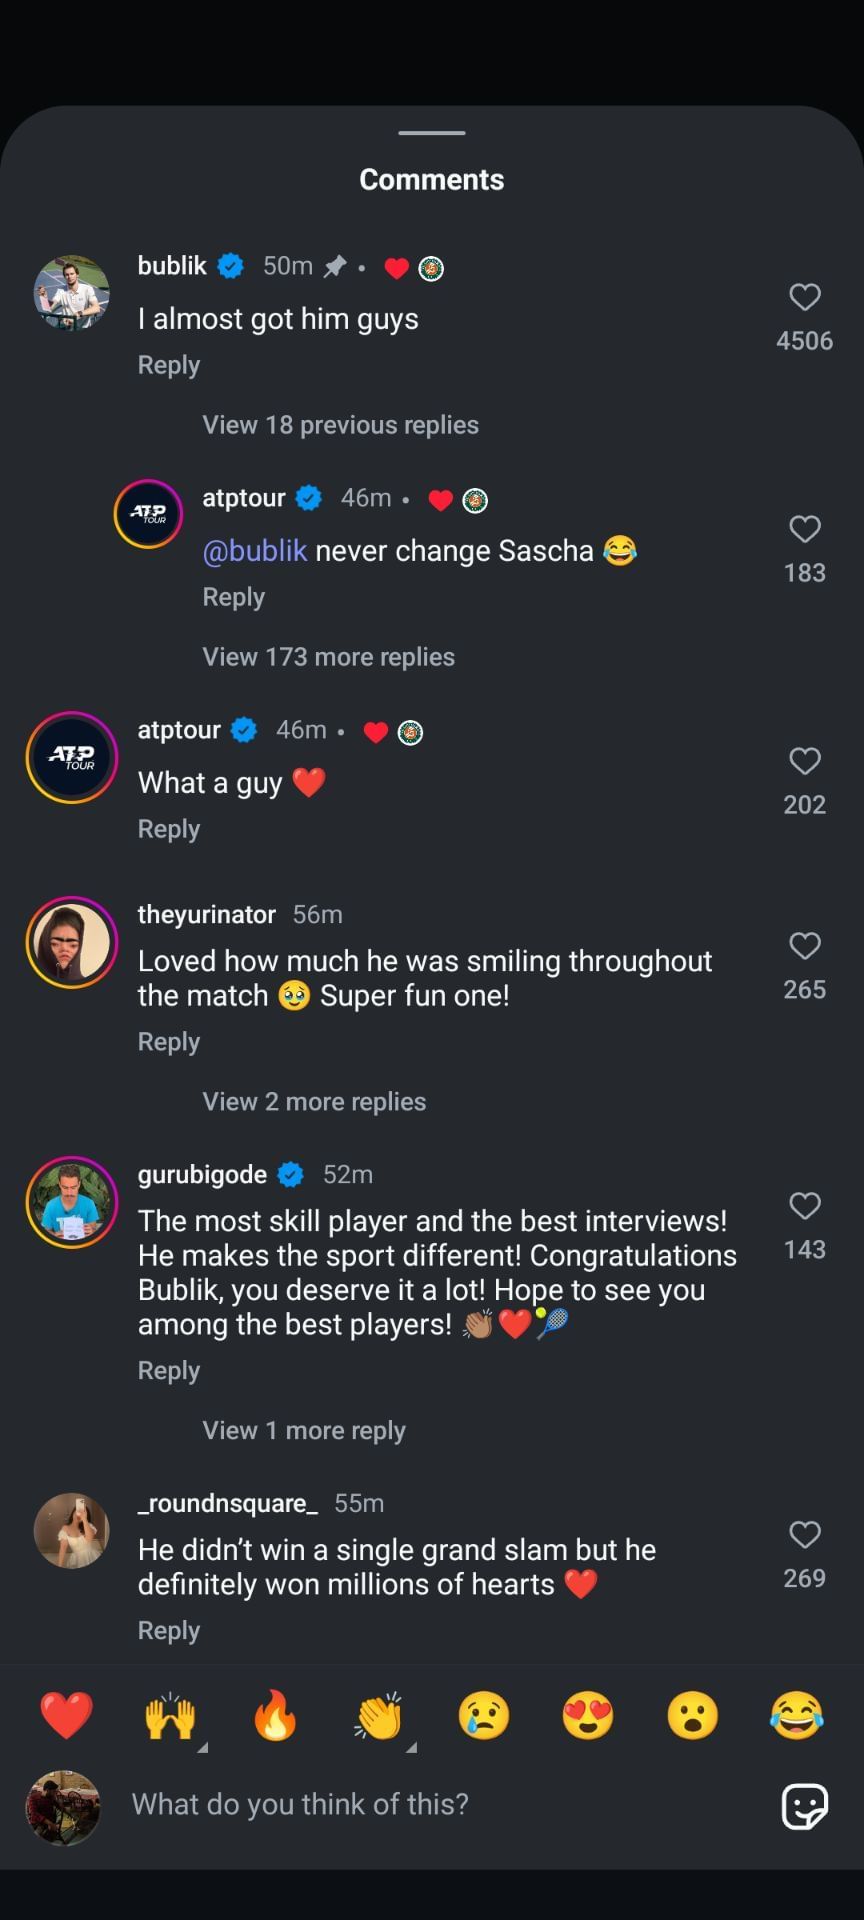
Task: Reply to _roundnsquare_'s comment
Action: pyautogui.click(x=169, y=1631)
